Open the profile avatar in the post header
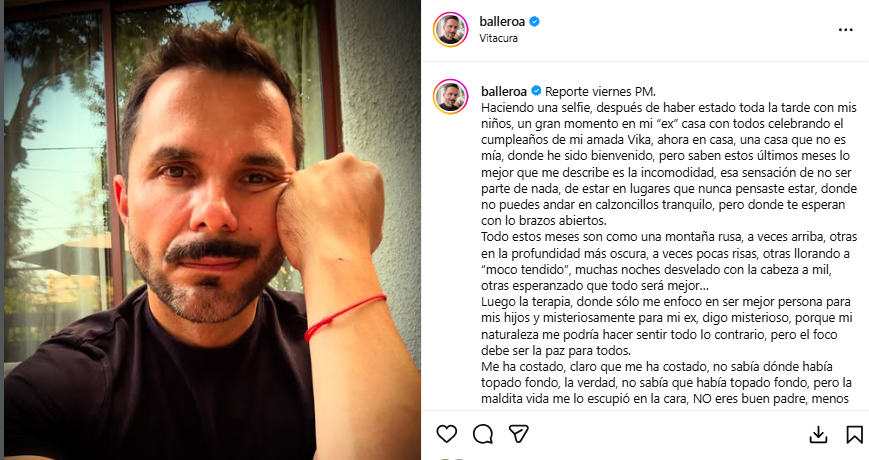Viewport: 869px width, 460px height. pyautogui.click(x=451, y=29)
